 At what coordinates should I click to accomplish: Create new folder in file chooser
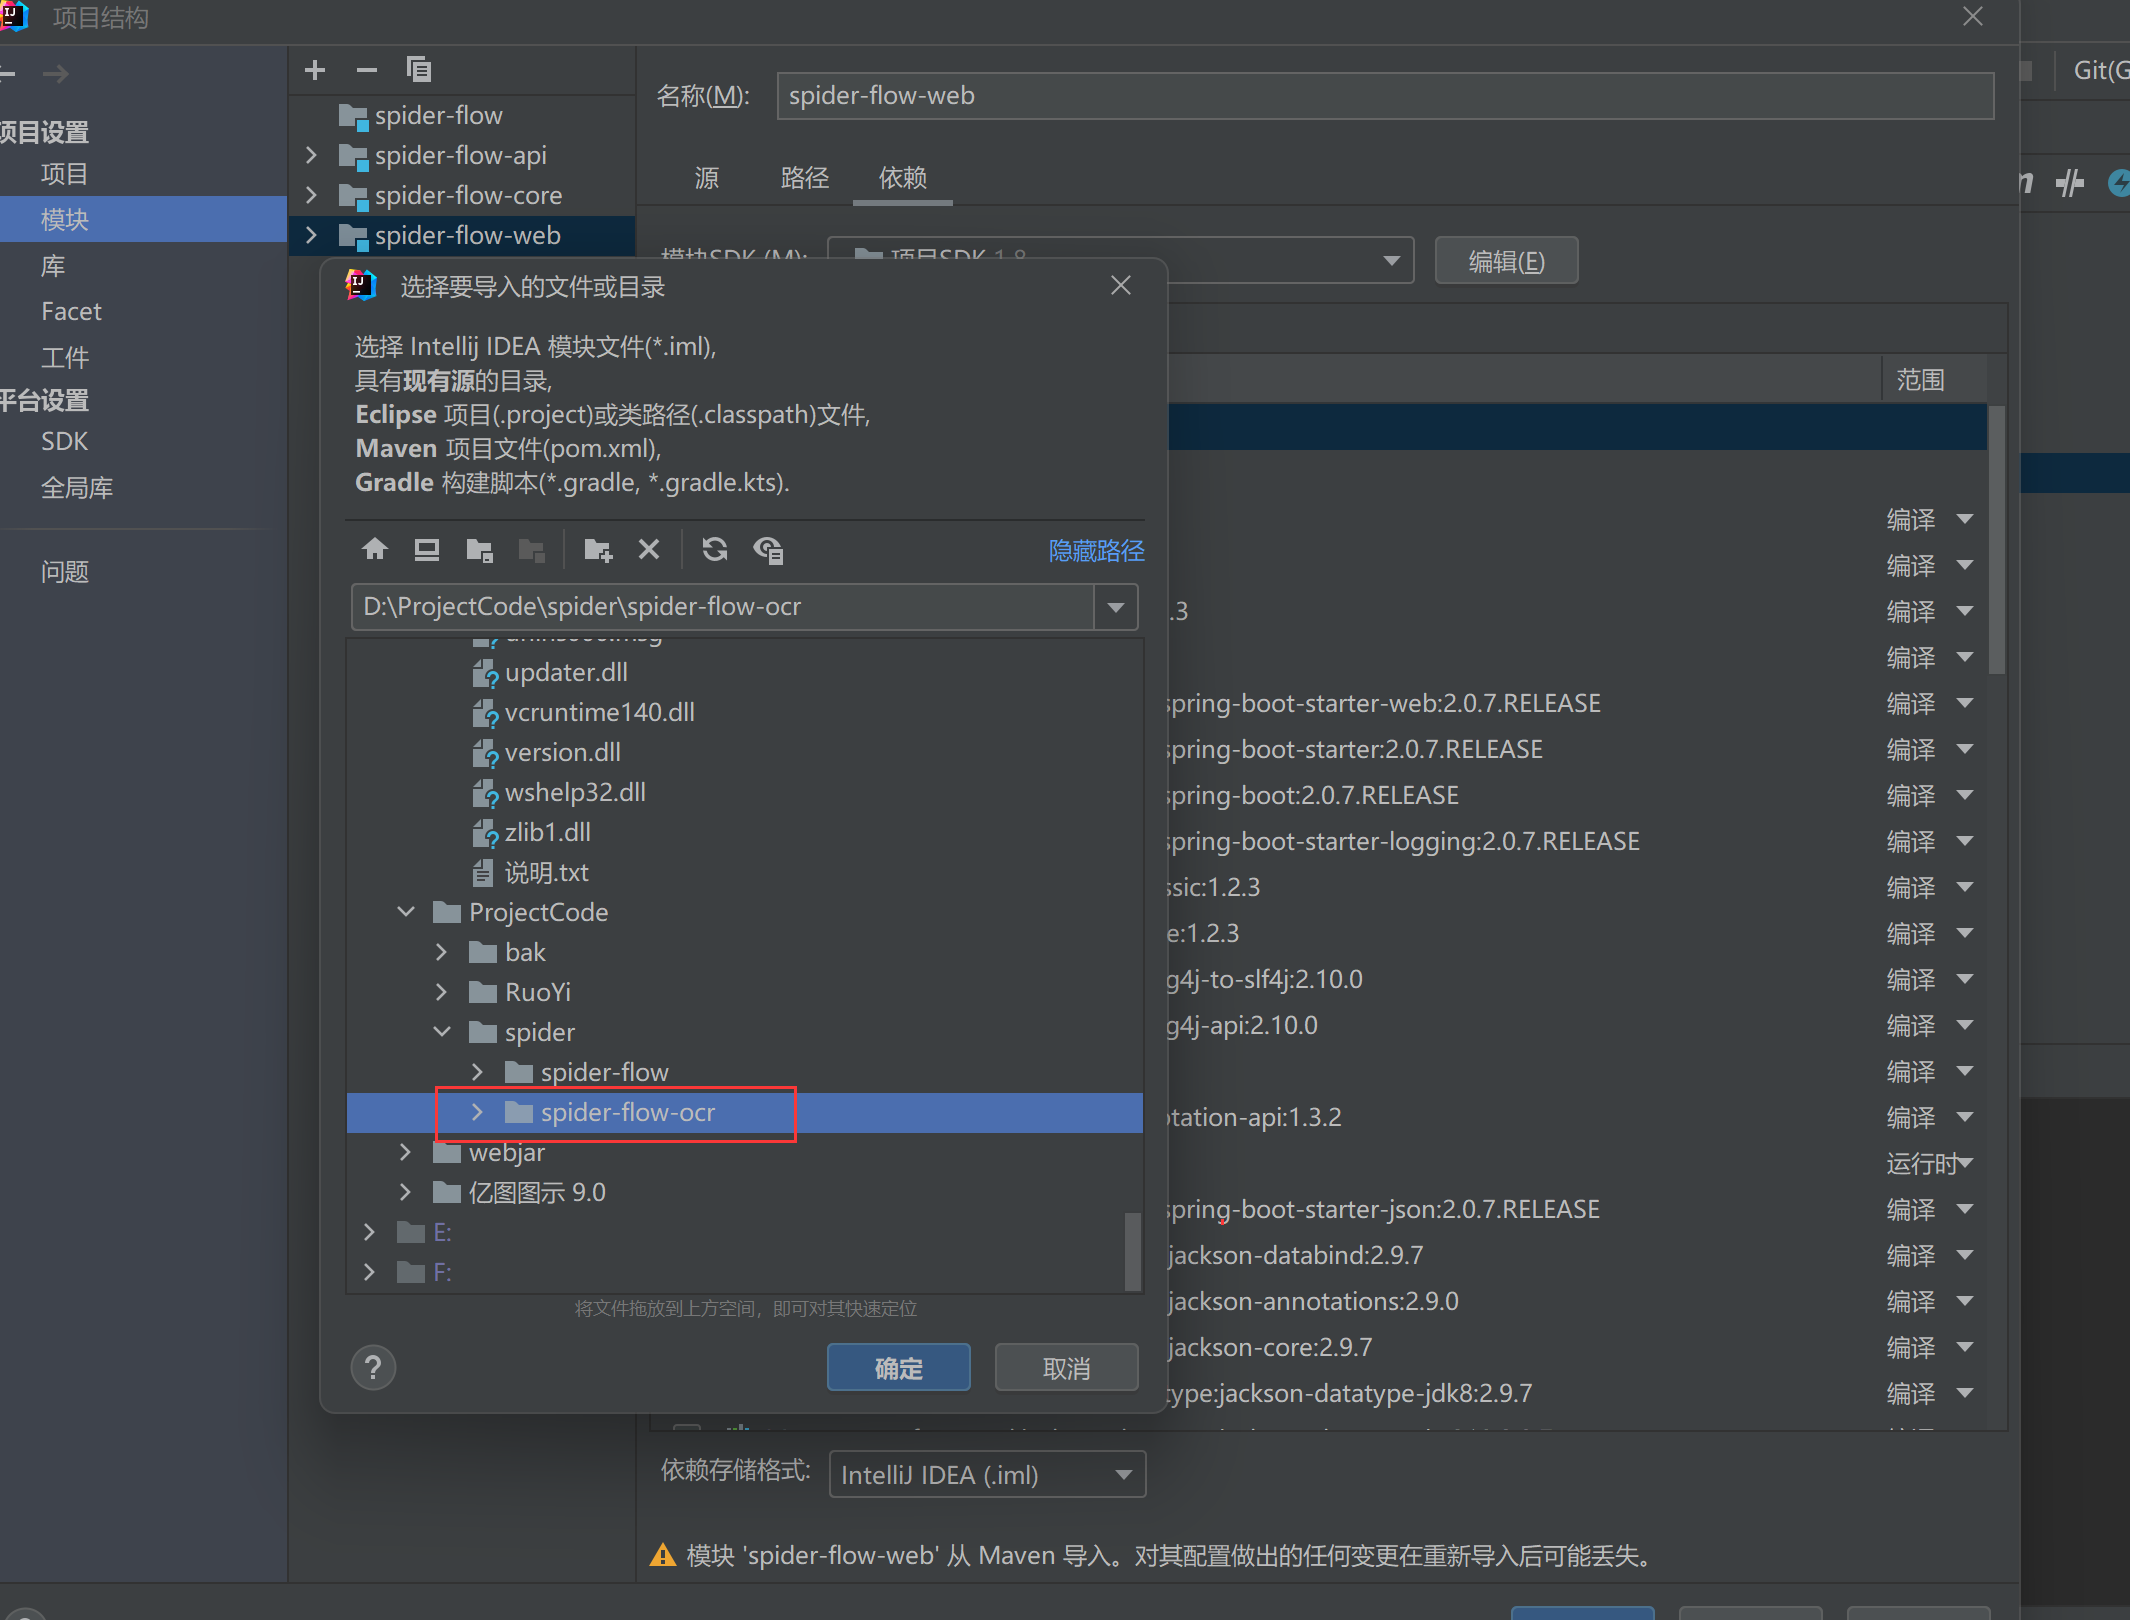coord(598,549)
